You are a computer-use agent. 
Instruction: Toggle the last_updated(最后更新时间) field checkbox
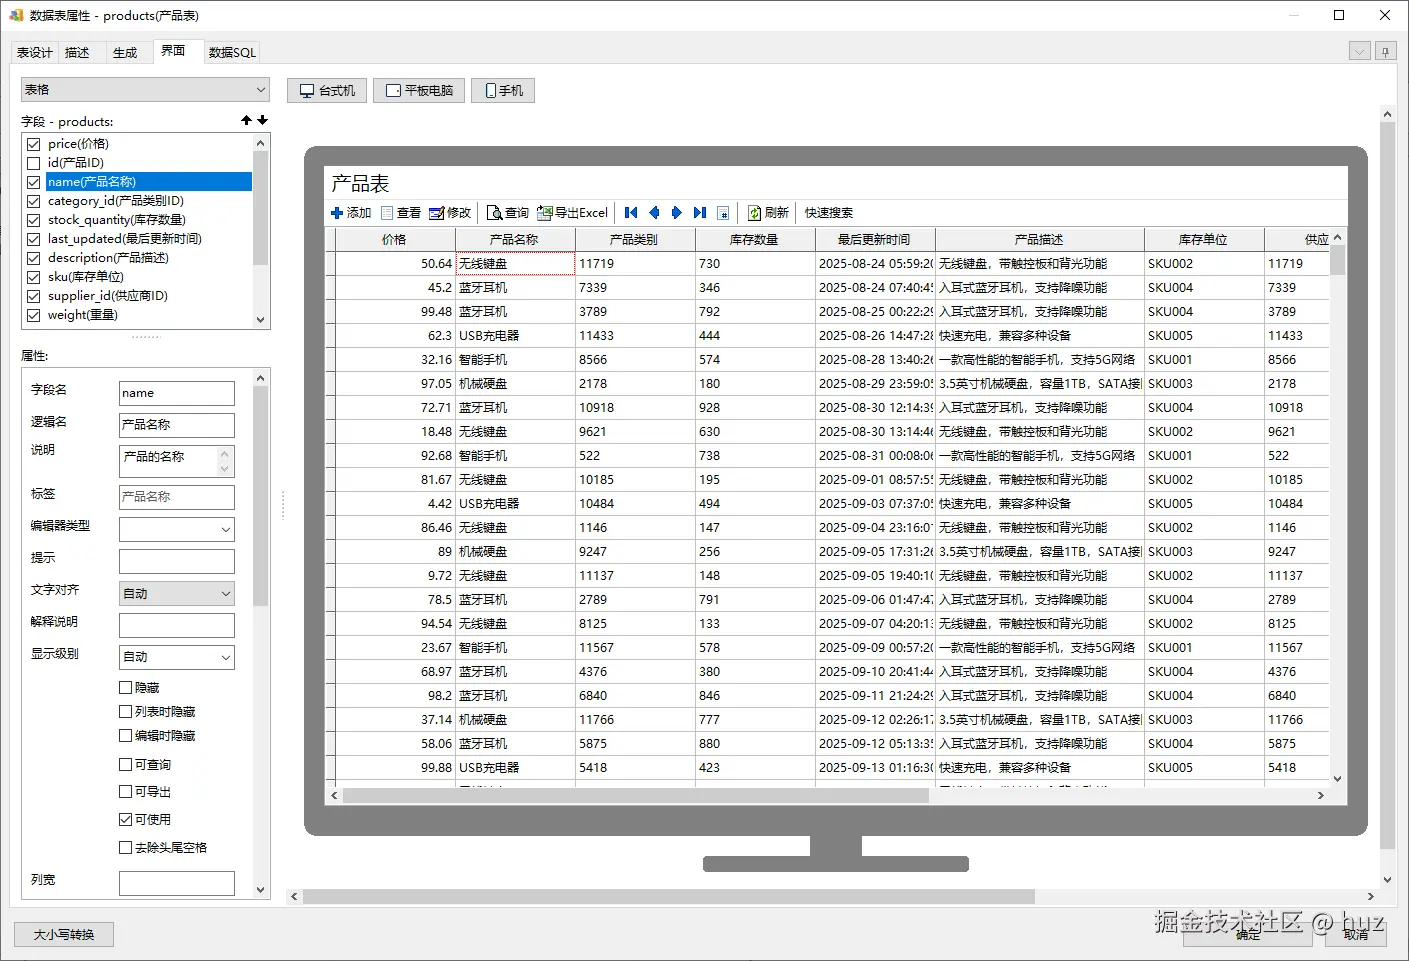coord(34,239)
